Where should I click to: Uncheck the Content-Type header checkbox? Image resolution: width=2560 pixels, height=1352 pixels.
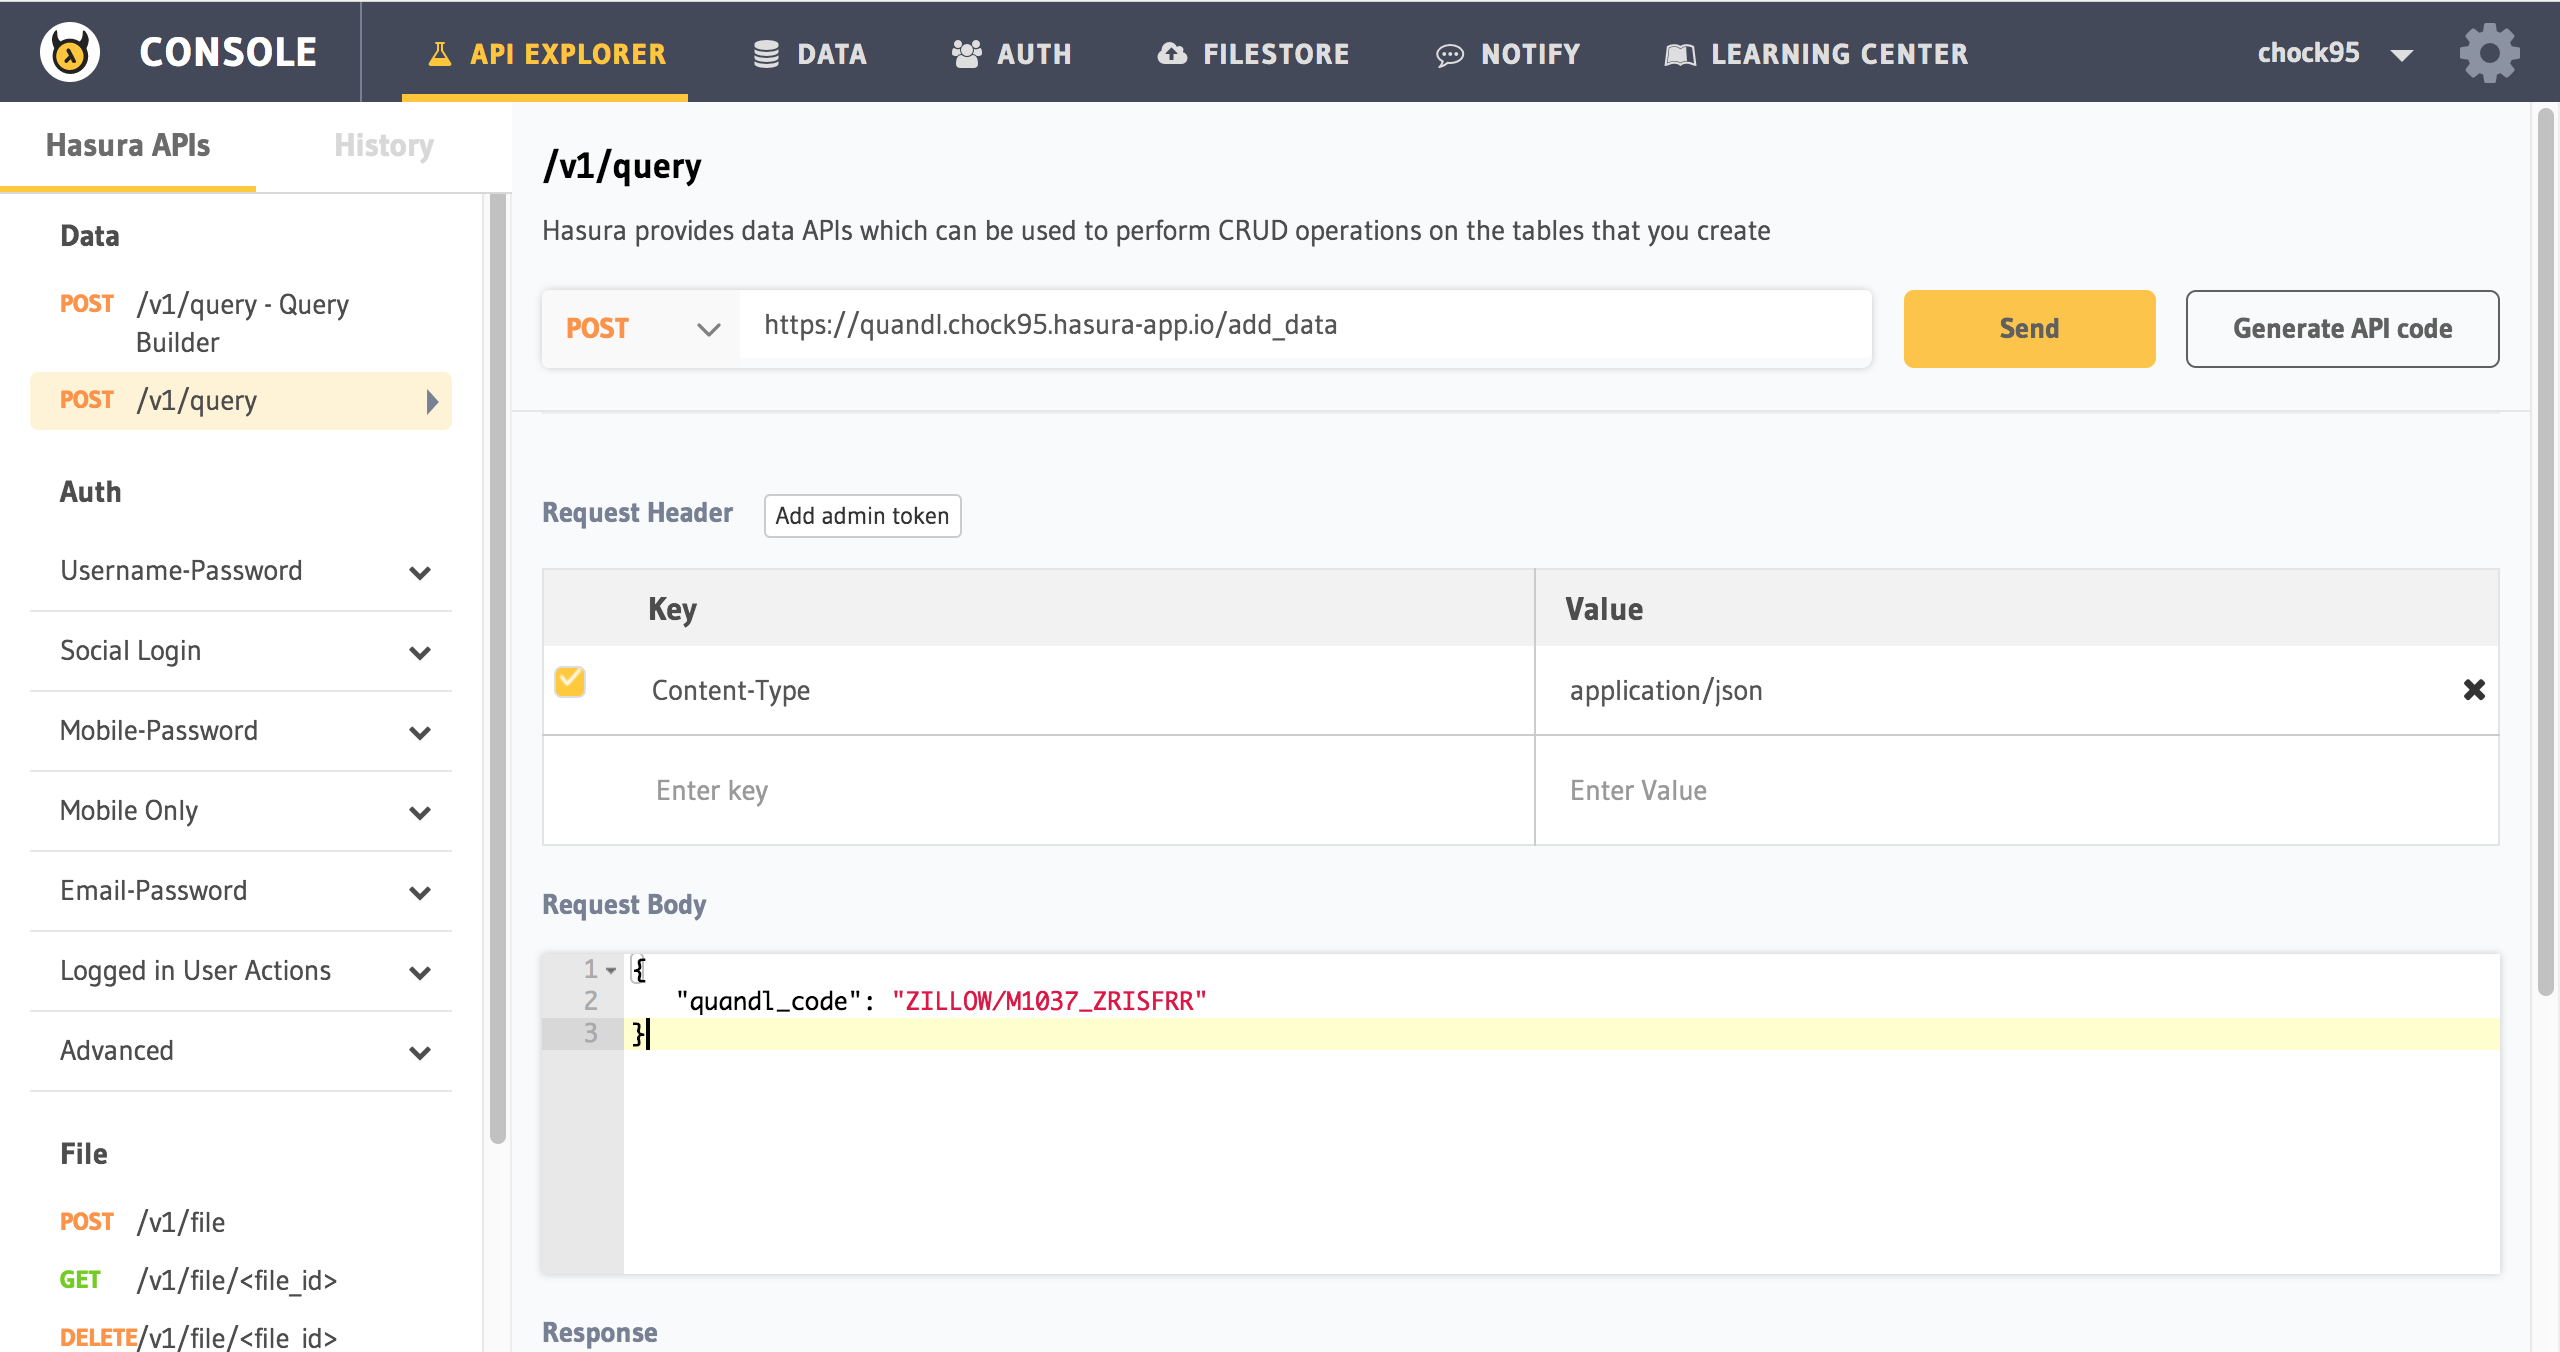570,682
